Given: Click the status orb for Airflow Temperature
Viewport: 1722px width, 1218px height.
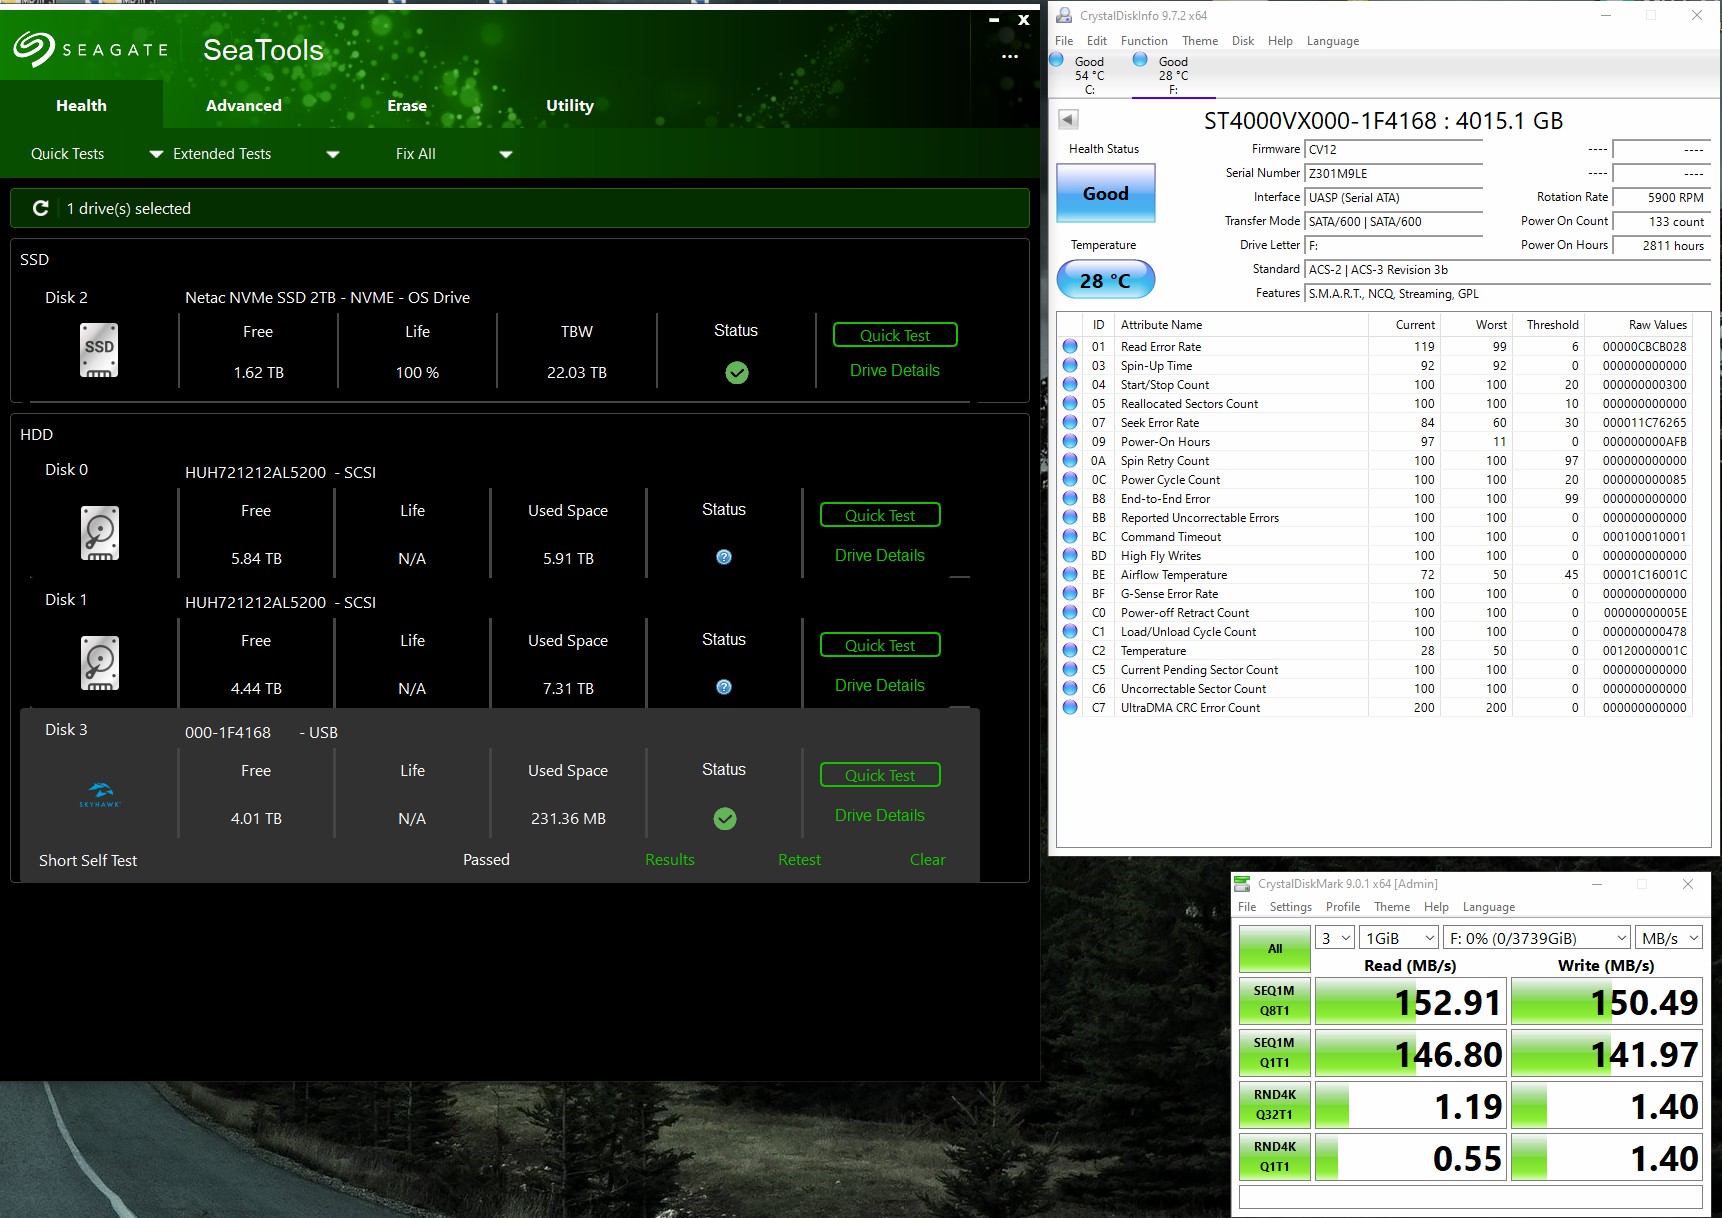Looking at the screenshot, I should pos(1070,574).
